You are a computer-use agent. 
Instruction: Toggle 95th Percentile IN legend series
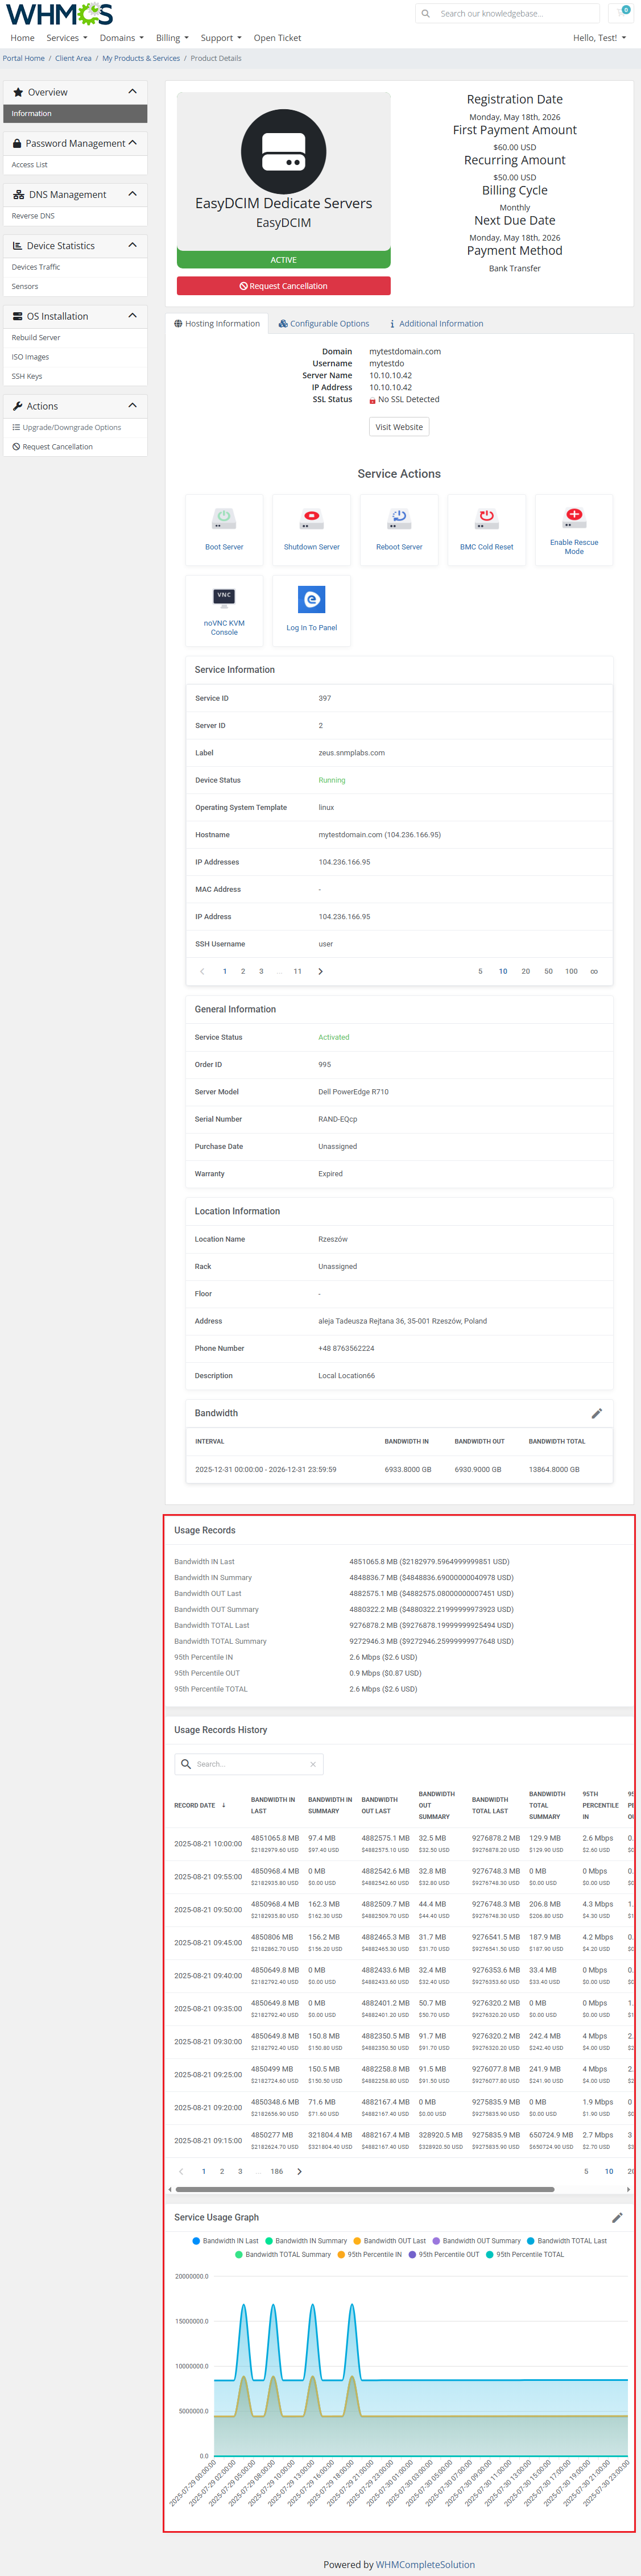pos(369,2254)
